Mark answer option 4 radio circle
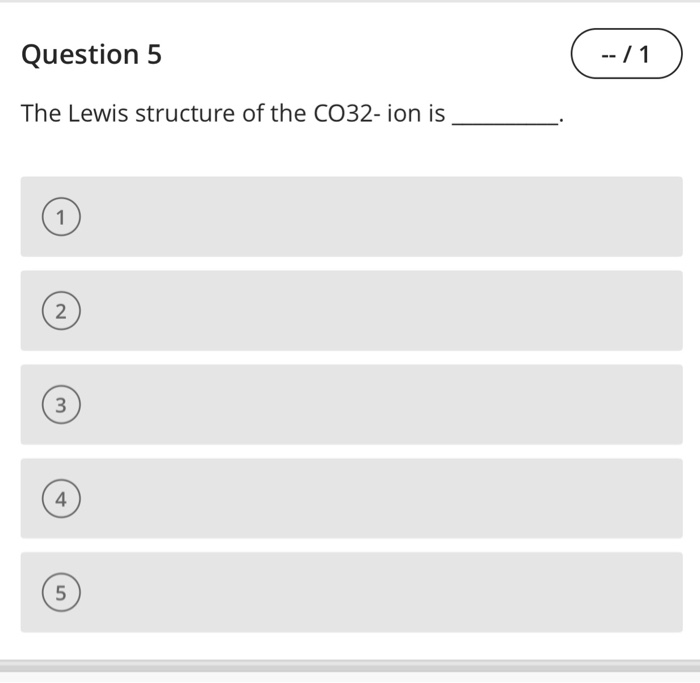The width and height of the screenshot is (700, 683). point(62,499)
